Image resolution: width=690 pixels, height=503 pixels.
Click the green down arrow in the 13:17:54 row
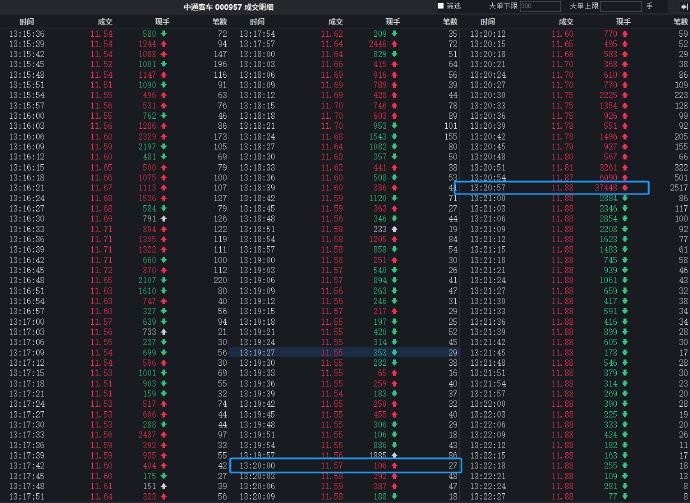(x=394, y=34)
